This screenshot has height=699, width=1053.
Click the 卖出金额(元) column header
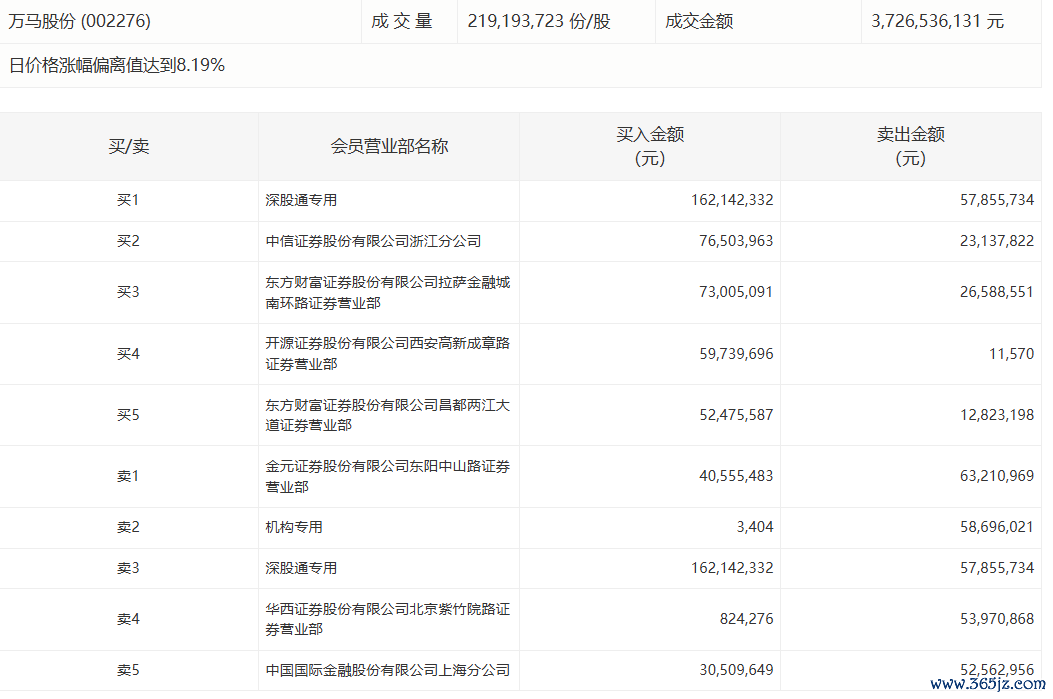[x=911, y=146]
